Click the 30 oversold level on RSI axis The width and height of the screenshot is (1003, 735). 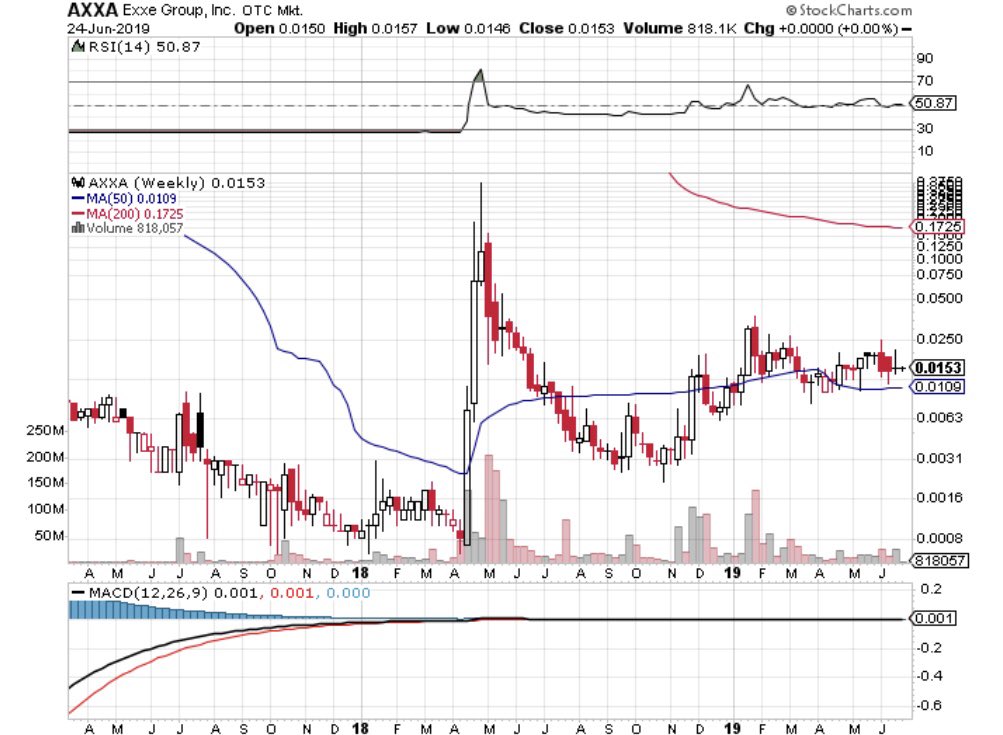[925, 129]
